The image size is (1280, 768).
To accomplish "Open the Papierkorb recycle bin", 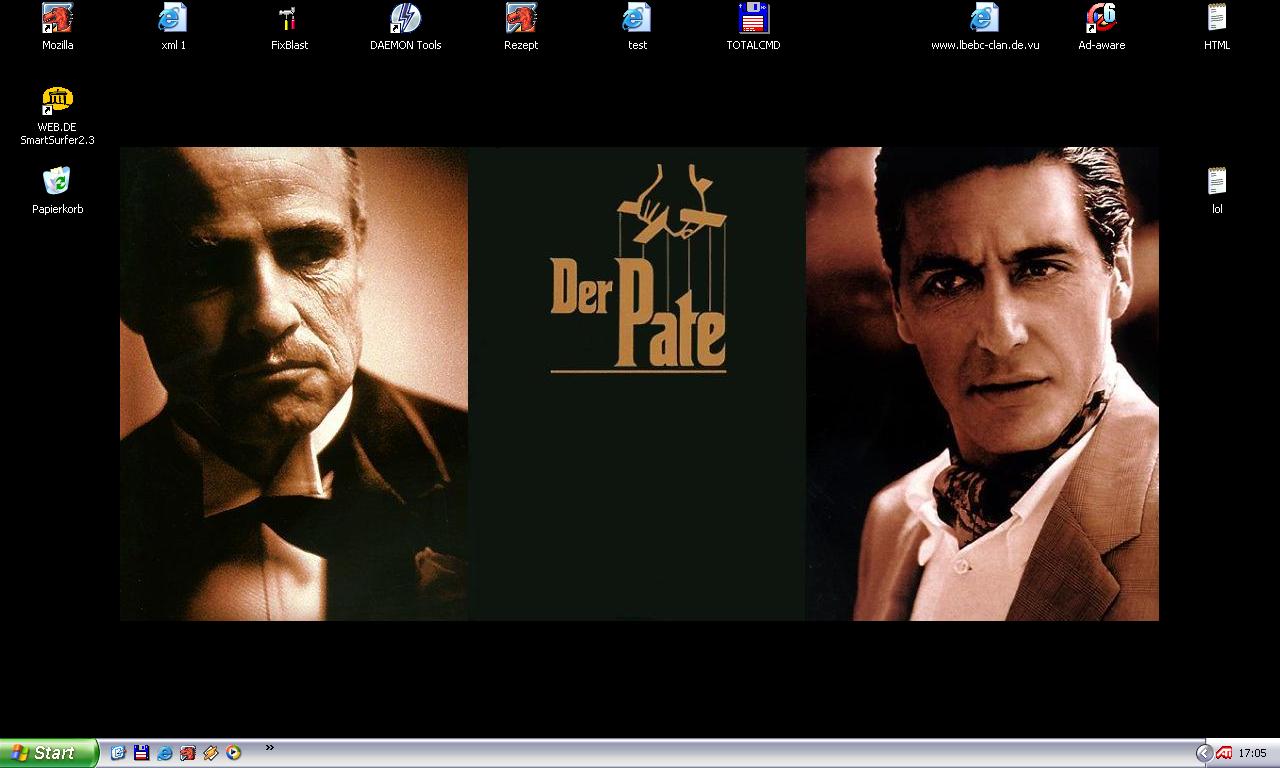I will coord(58,182).
